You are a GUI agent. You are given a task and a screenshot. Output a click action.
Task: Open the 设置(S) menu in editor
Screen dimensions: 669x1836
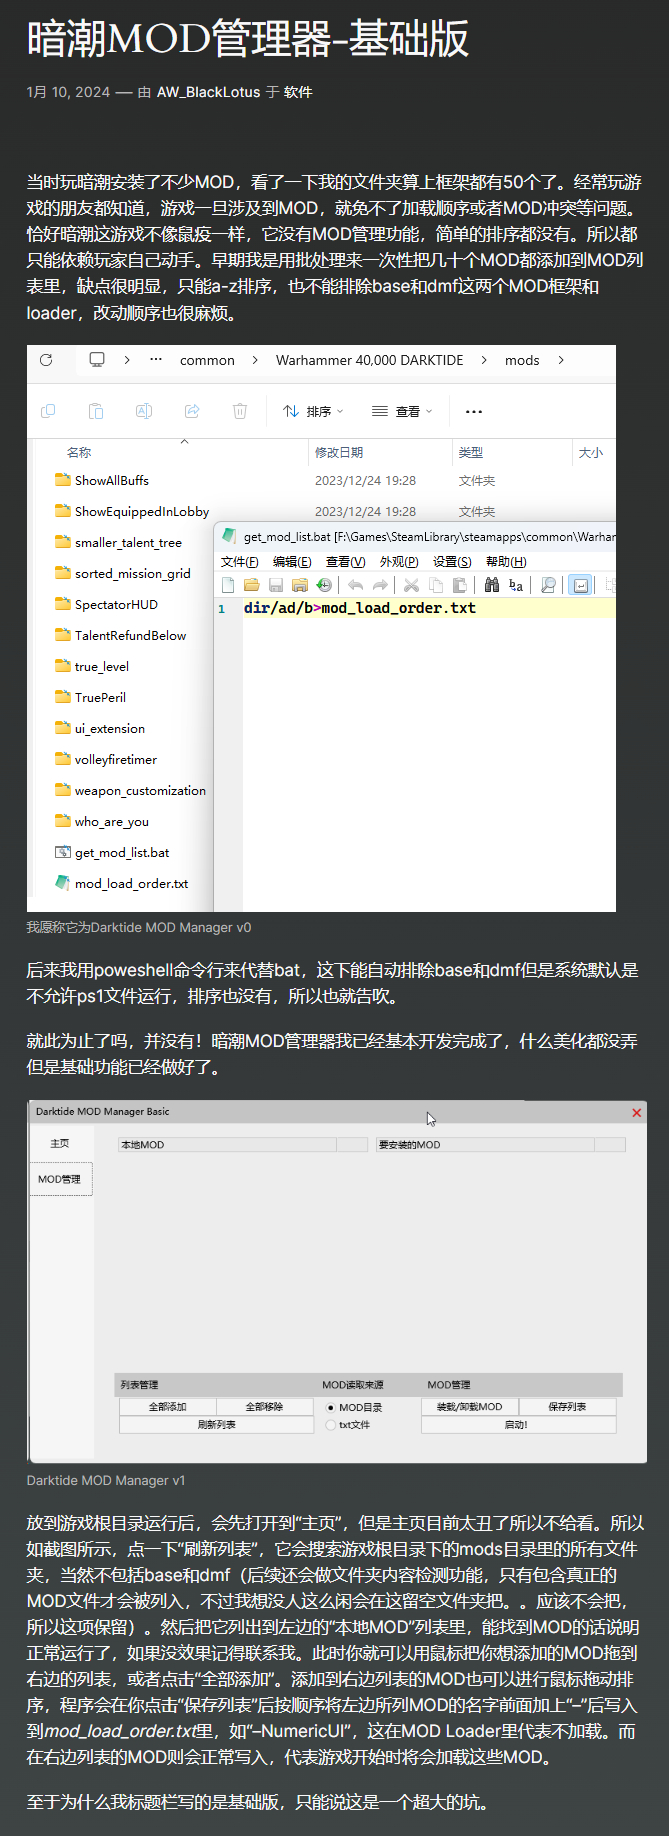click(452, 562)
